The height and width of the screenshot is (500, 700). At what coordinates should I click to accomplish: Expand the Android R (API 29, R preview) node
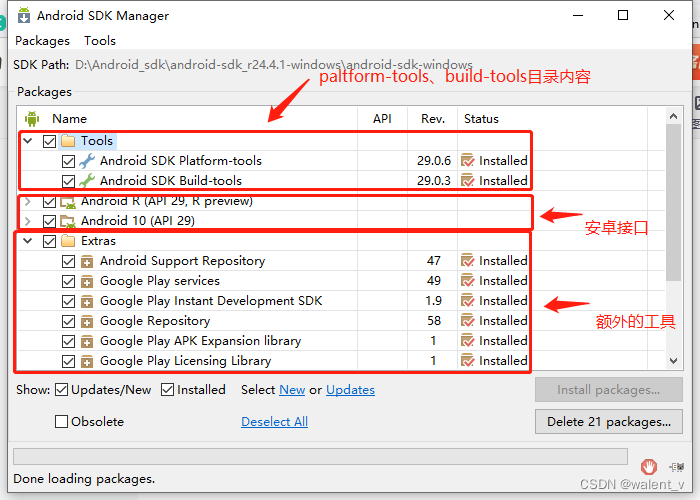(28, 202)
